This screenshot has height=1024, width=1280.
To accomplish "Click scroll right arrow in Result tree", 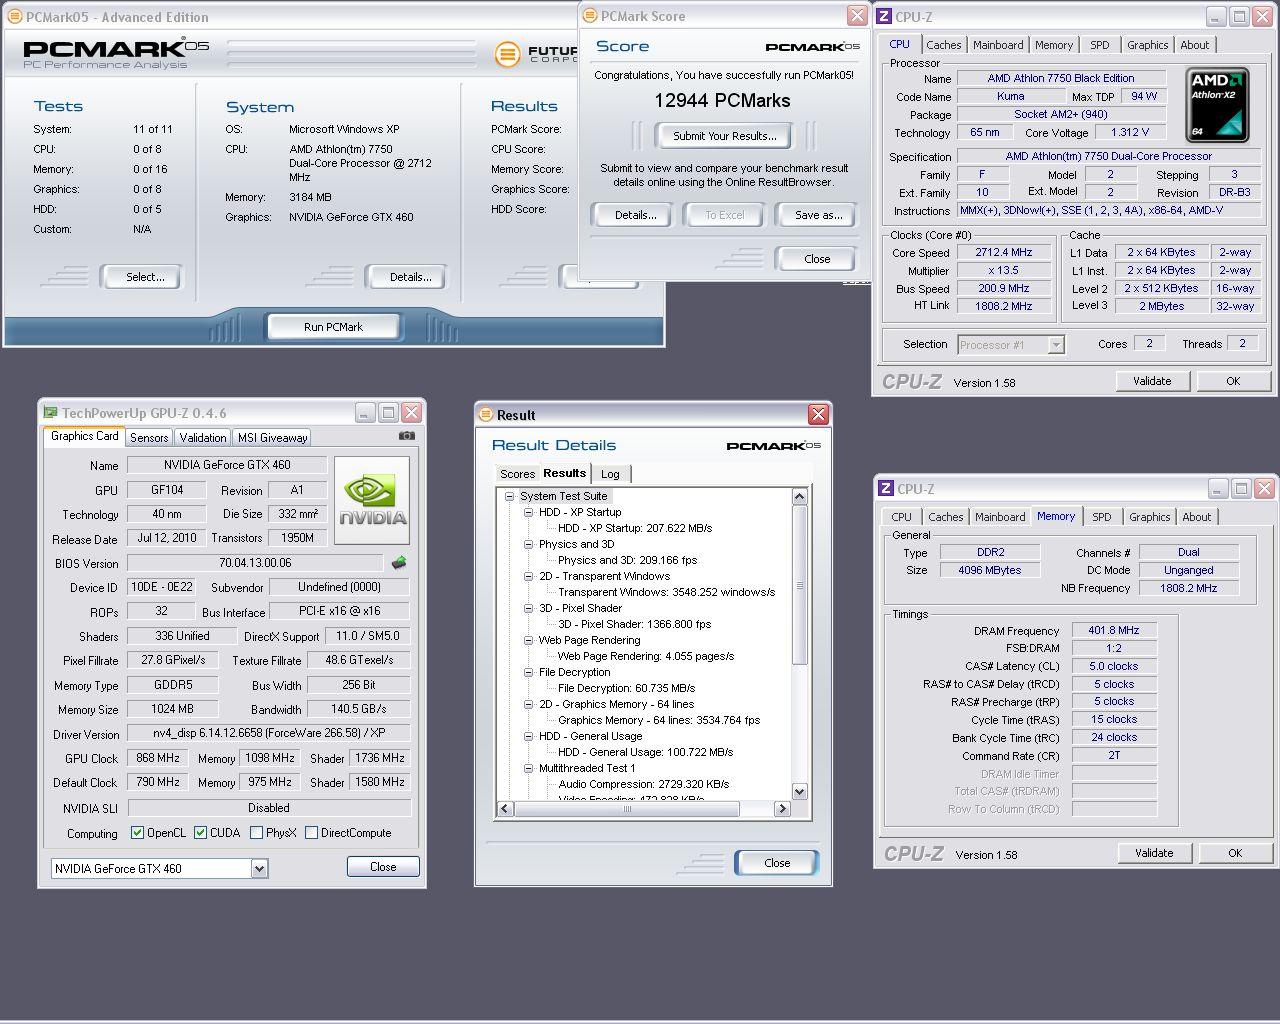I will point(783,809).
